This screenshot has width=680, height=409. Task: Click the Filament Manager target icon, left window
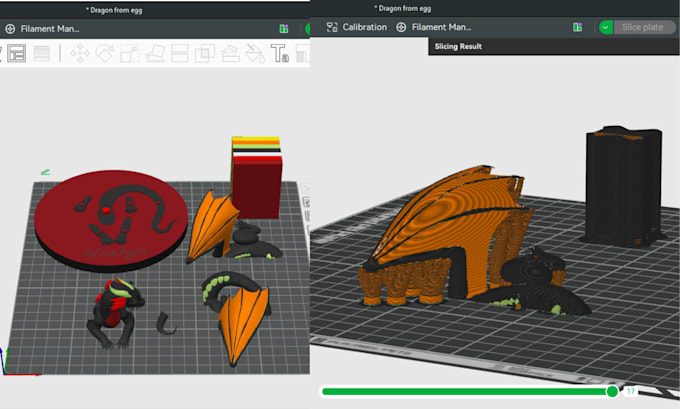click(x=10, y=29)
